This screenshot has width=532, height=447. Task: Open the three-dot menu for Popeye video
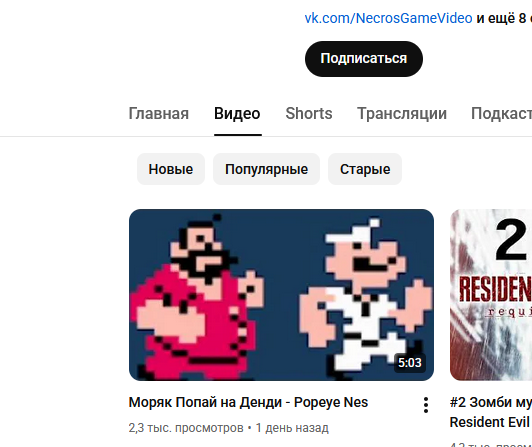point(426,405)
